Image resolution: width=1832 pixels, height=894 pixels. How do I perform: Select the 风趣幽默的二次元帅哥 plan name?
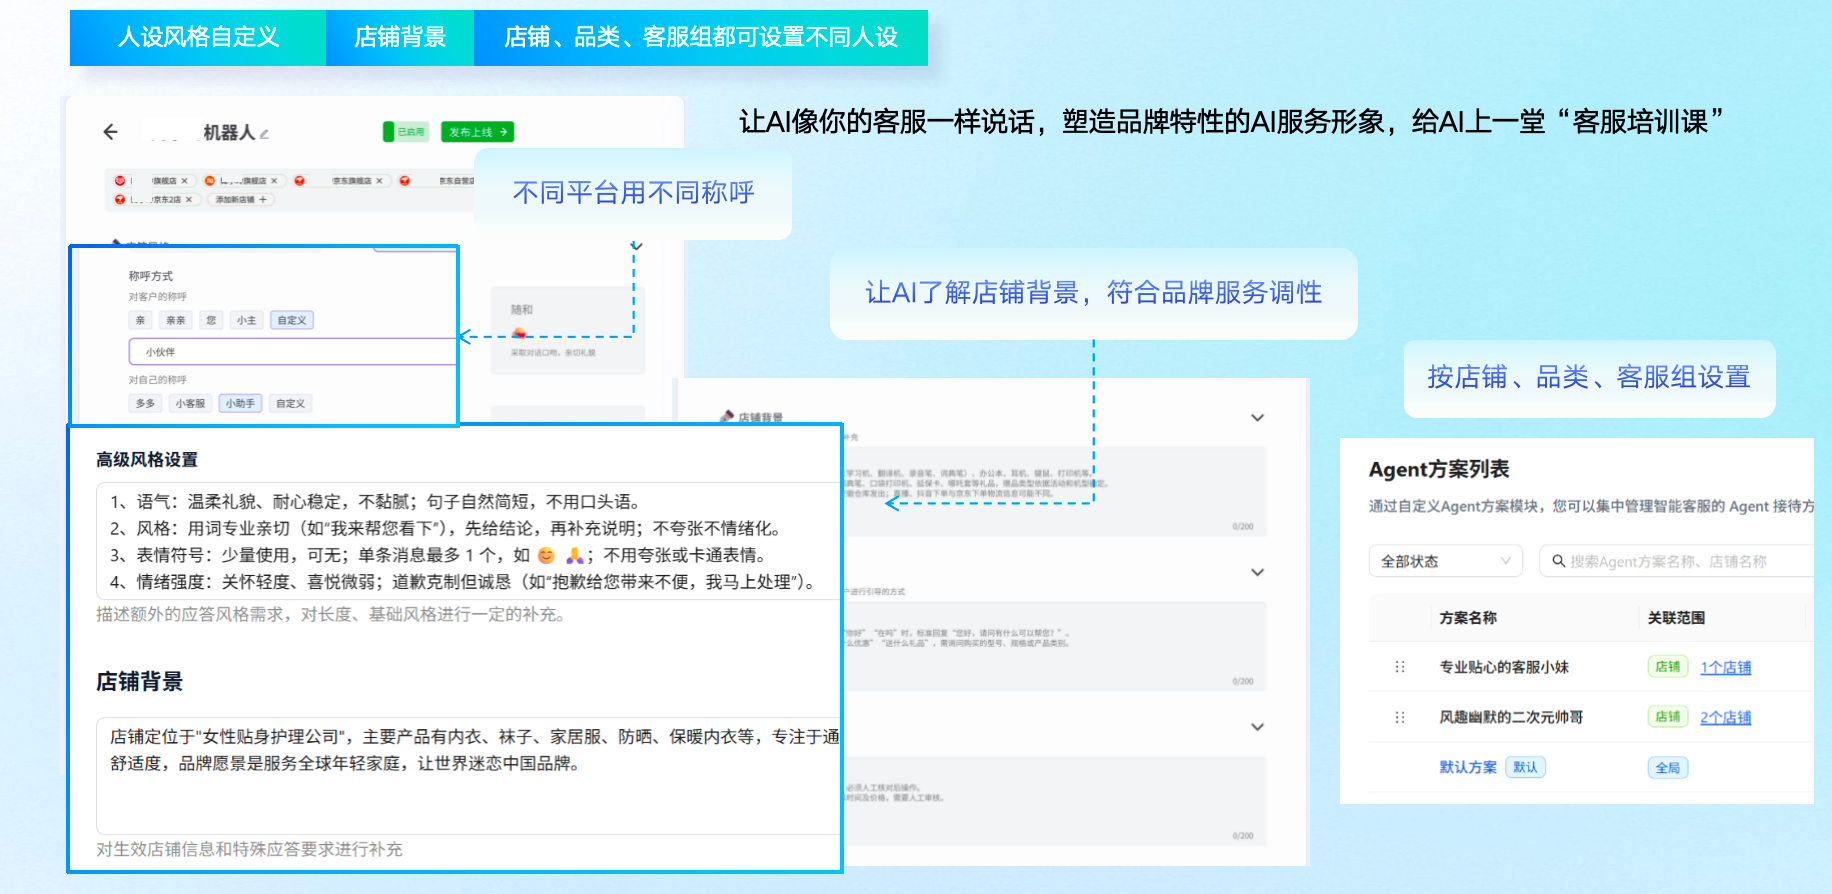(1511, 717)
